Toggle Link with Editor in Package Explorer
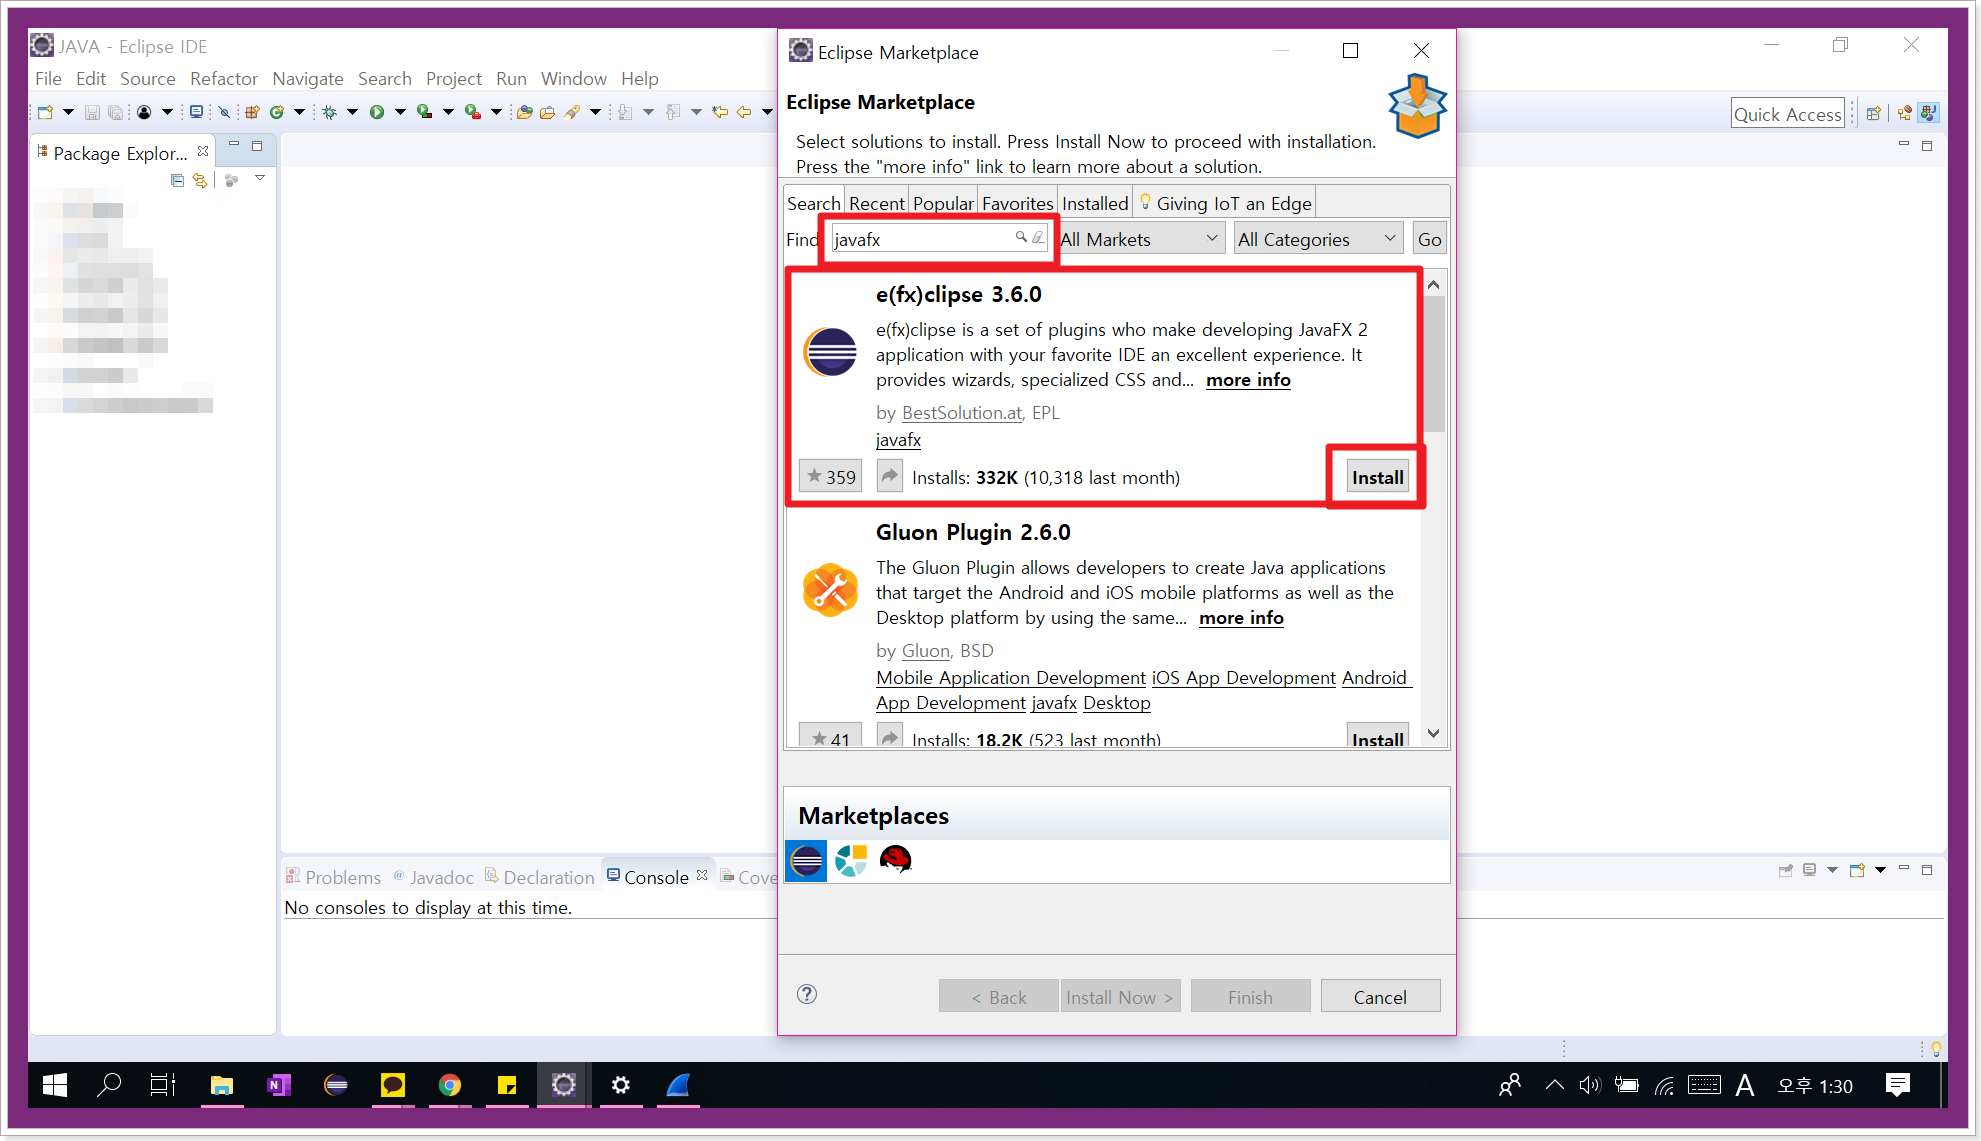Viewport: 1981px width, 1141px height. (200, 180)
